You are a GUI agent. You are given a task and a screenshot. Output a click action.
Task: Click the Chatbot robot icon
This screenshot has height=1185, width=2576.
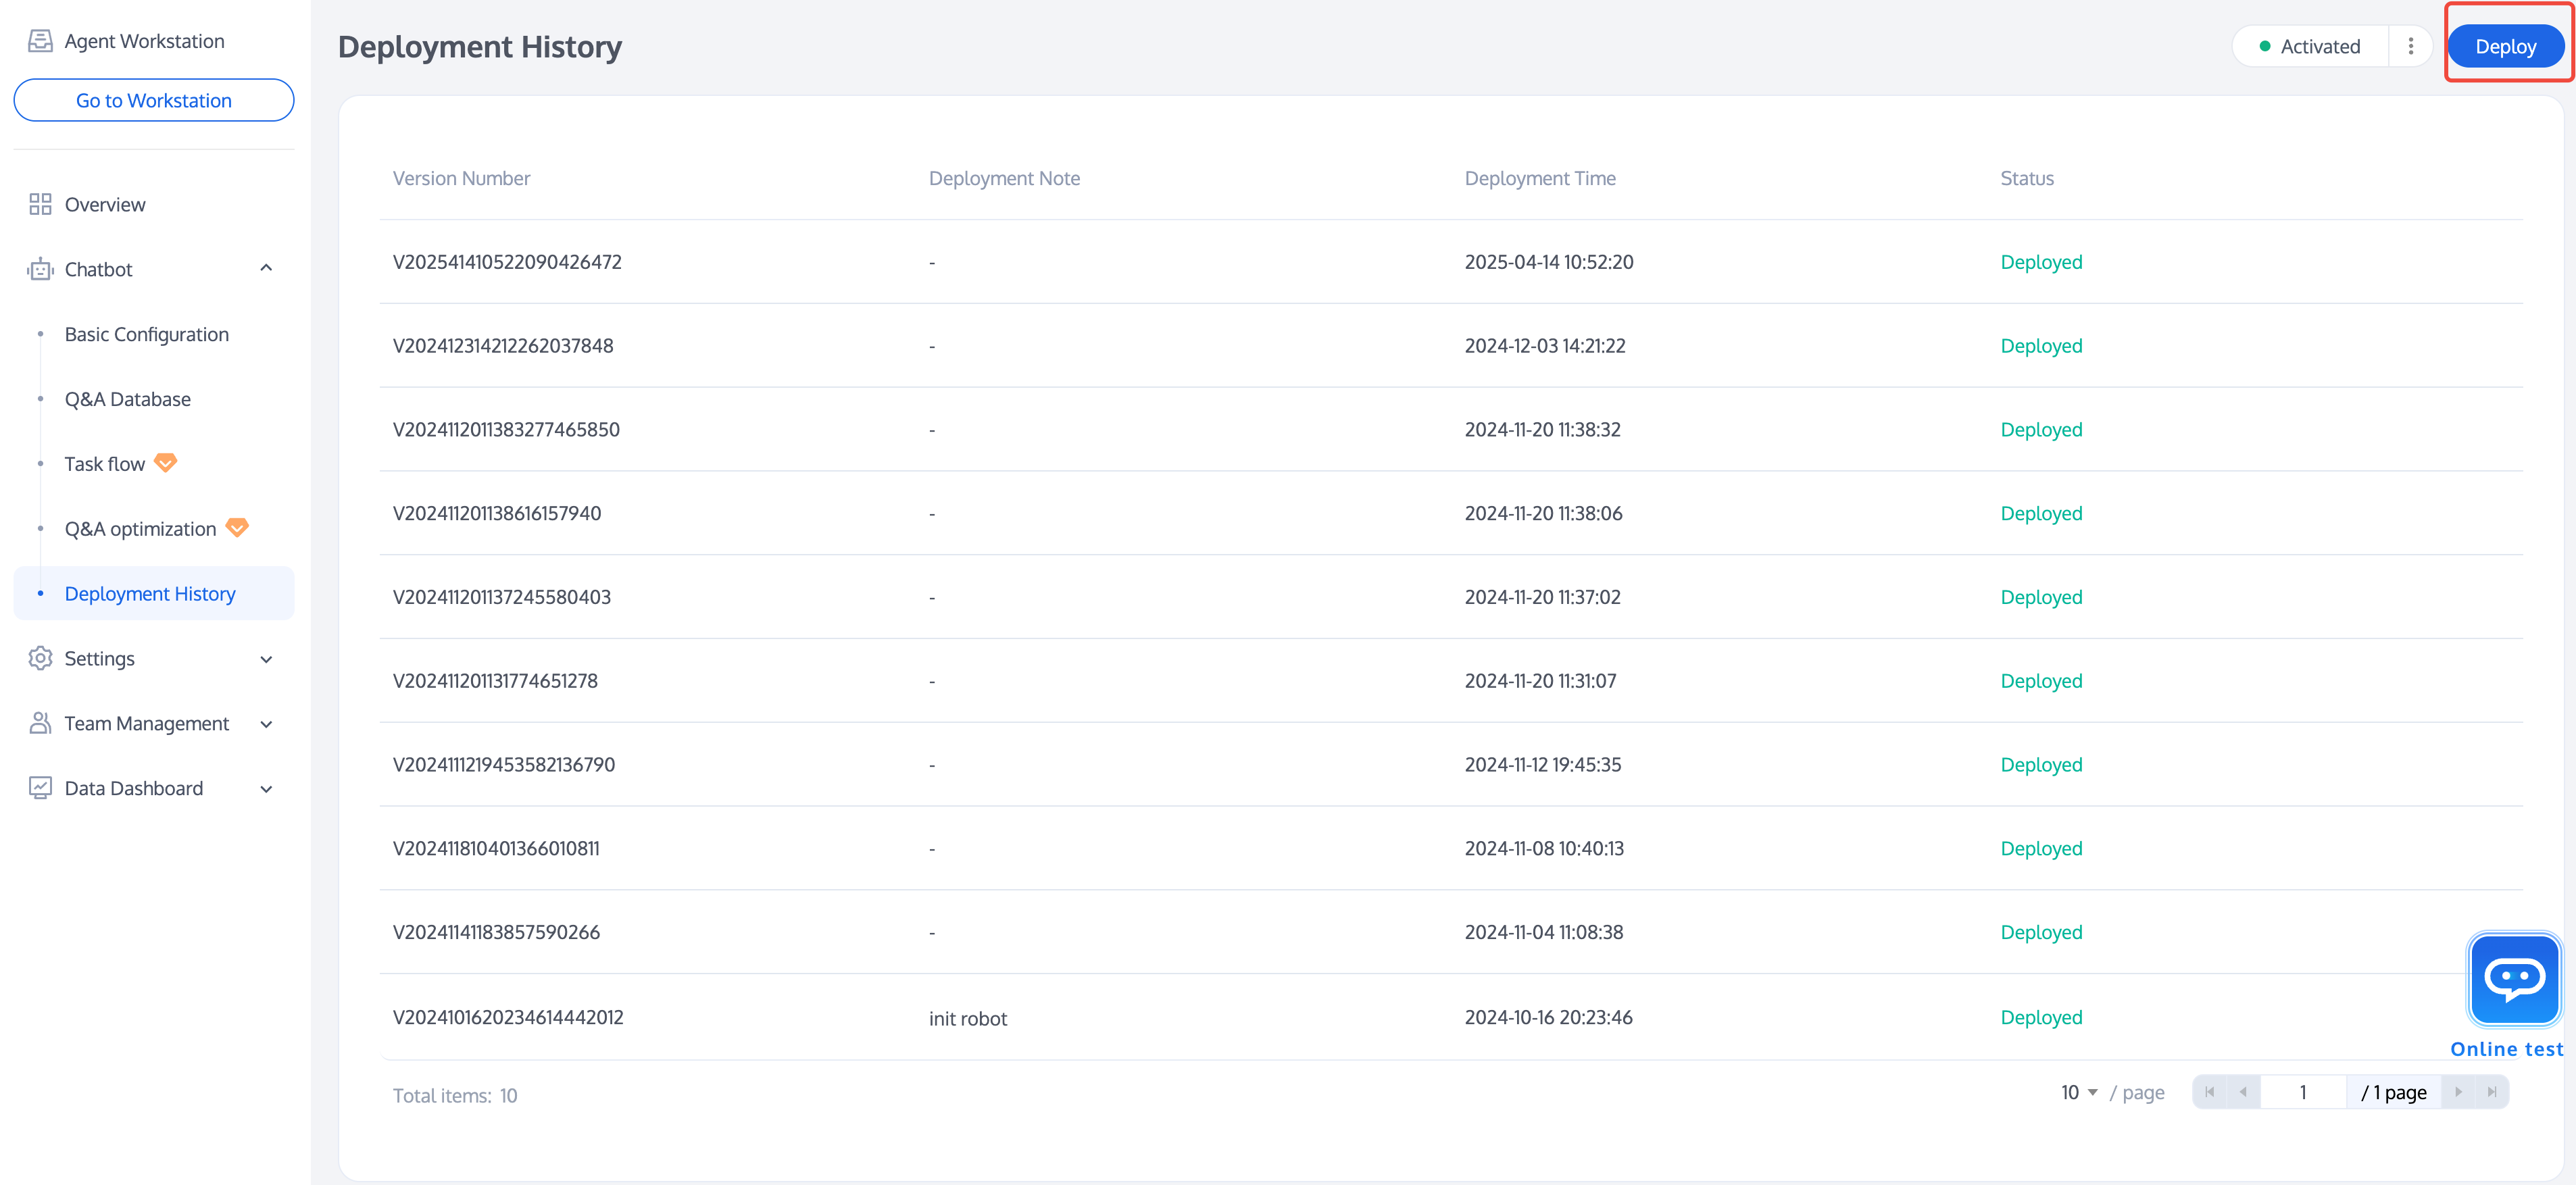[40, 269]
